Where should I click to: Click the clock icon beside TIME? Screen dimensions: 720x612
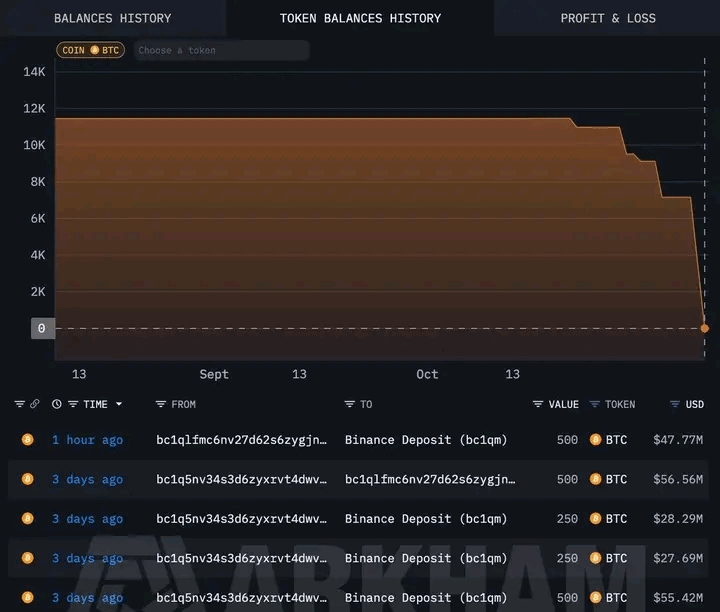tap(57, 404)
